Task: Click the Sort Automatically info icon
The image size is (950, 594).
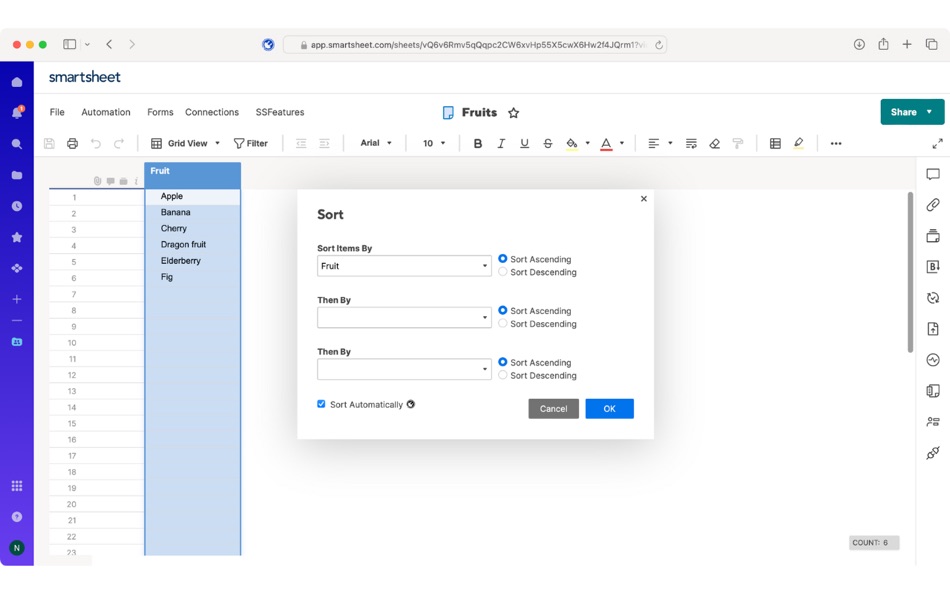Action: [411, 404]
